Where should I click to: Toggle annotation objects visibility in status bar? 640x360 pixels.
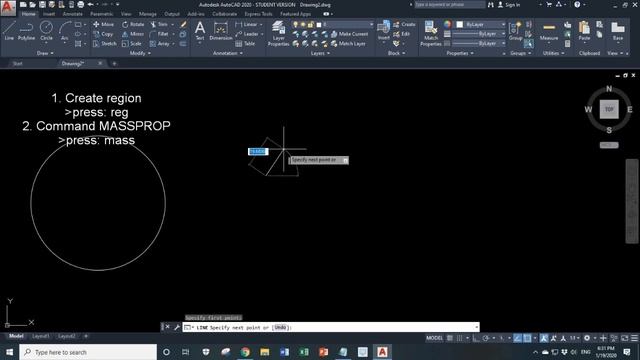544,338
